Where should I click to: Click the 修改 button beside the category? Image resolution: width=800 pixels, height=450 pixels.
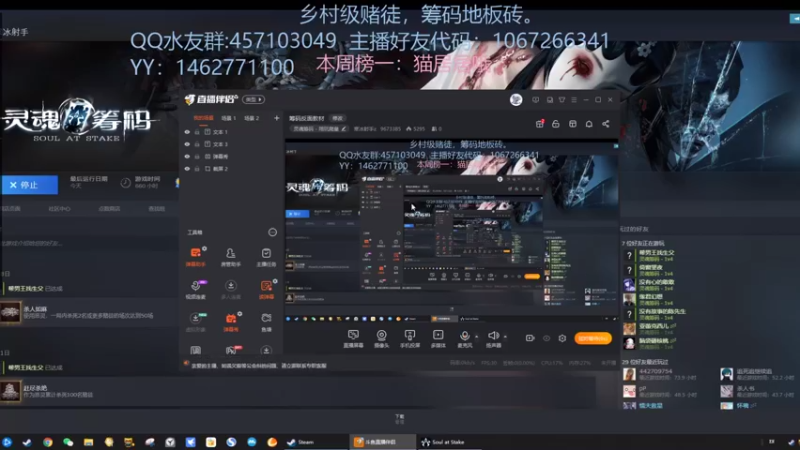coord(337,118)
